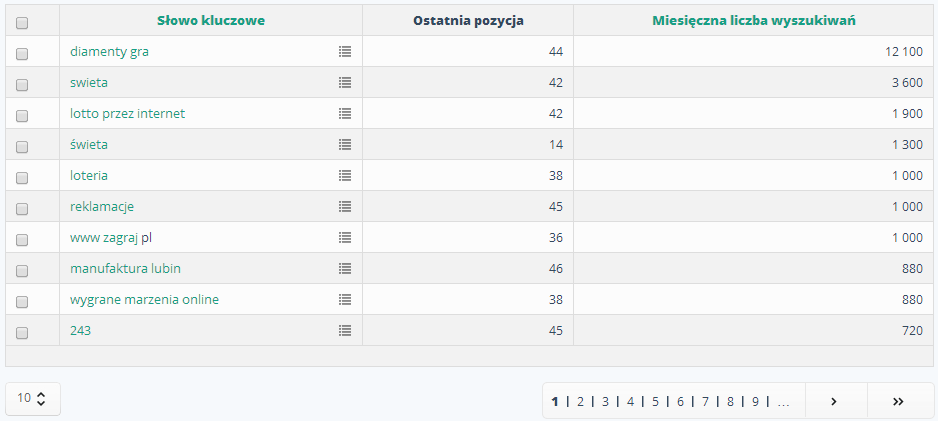Jump to last page with double arrow
This screenshot has width=938, height=421.
pyautogui.click(x=897, y=401)
